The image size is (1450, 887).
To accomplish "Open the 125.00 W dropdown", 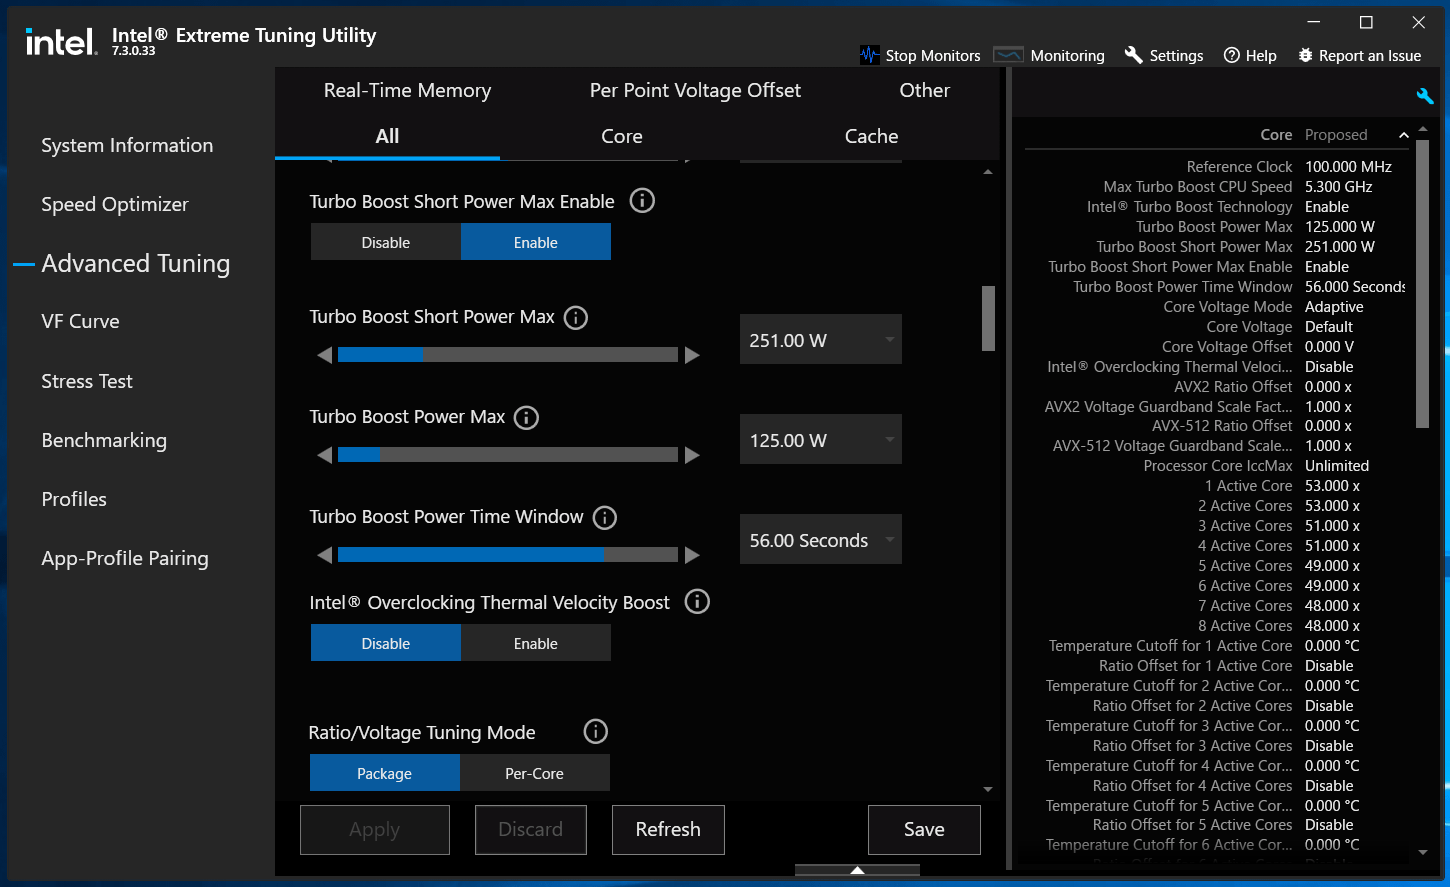I will [821, 440].
